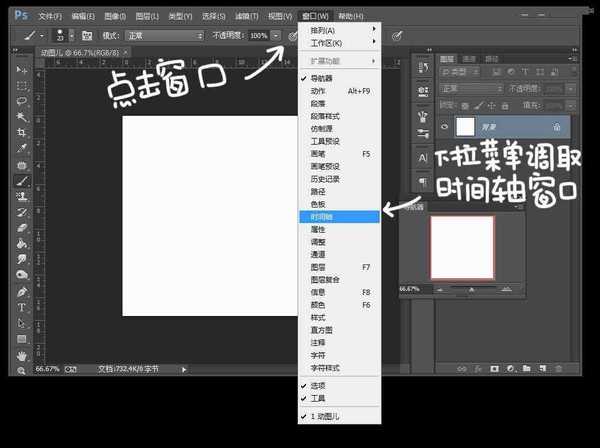Select the Zoom tool in toolbar

(20, 371)
